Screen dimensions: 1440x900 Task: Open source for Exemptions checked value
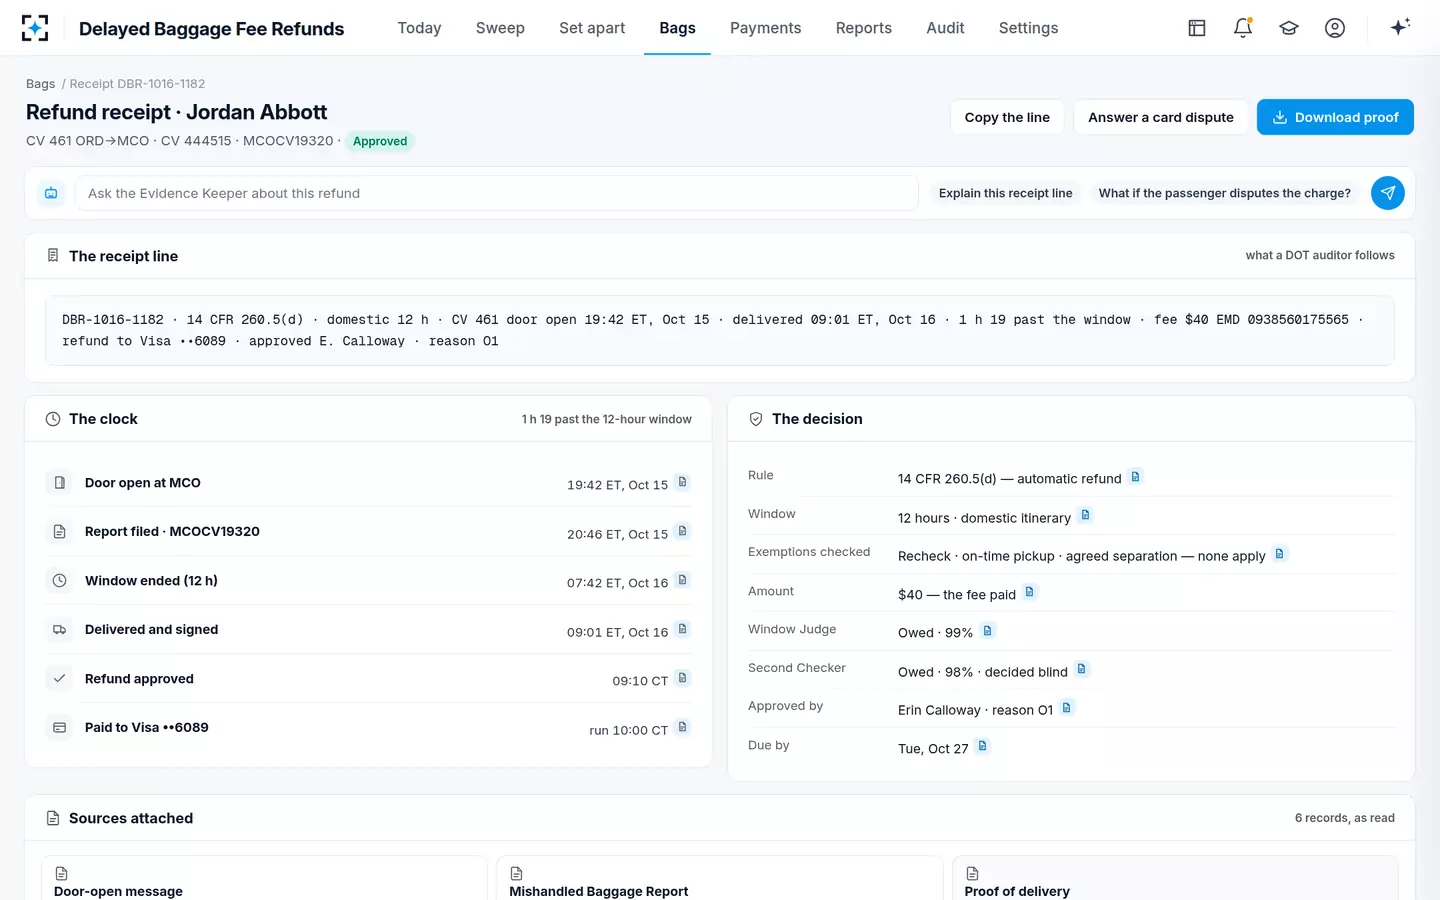coord(1280,553)
